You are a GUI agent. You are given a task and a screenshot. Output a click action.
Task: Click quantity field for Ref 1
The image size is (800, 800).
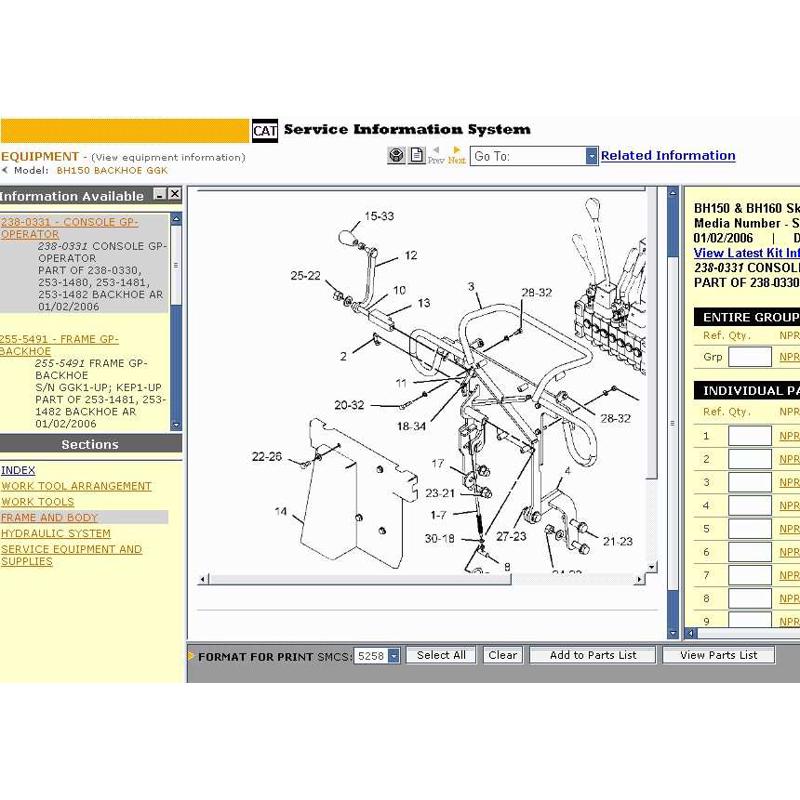coord(749,436)
